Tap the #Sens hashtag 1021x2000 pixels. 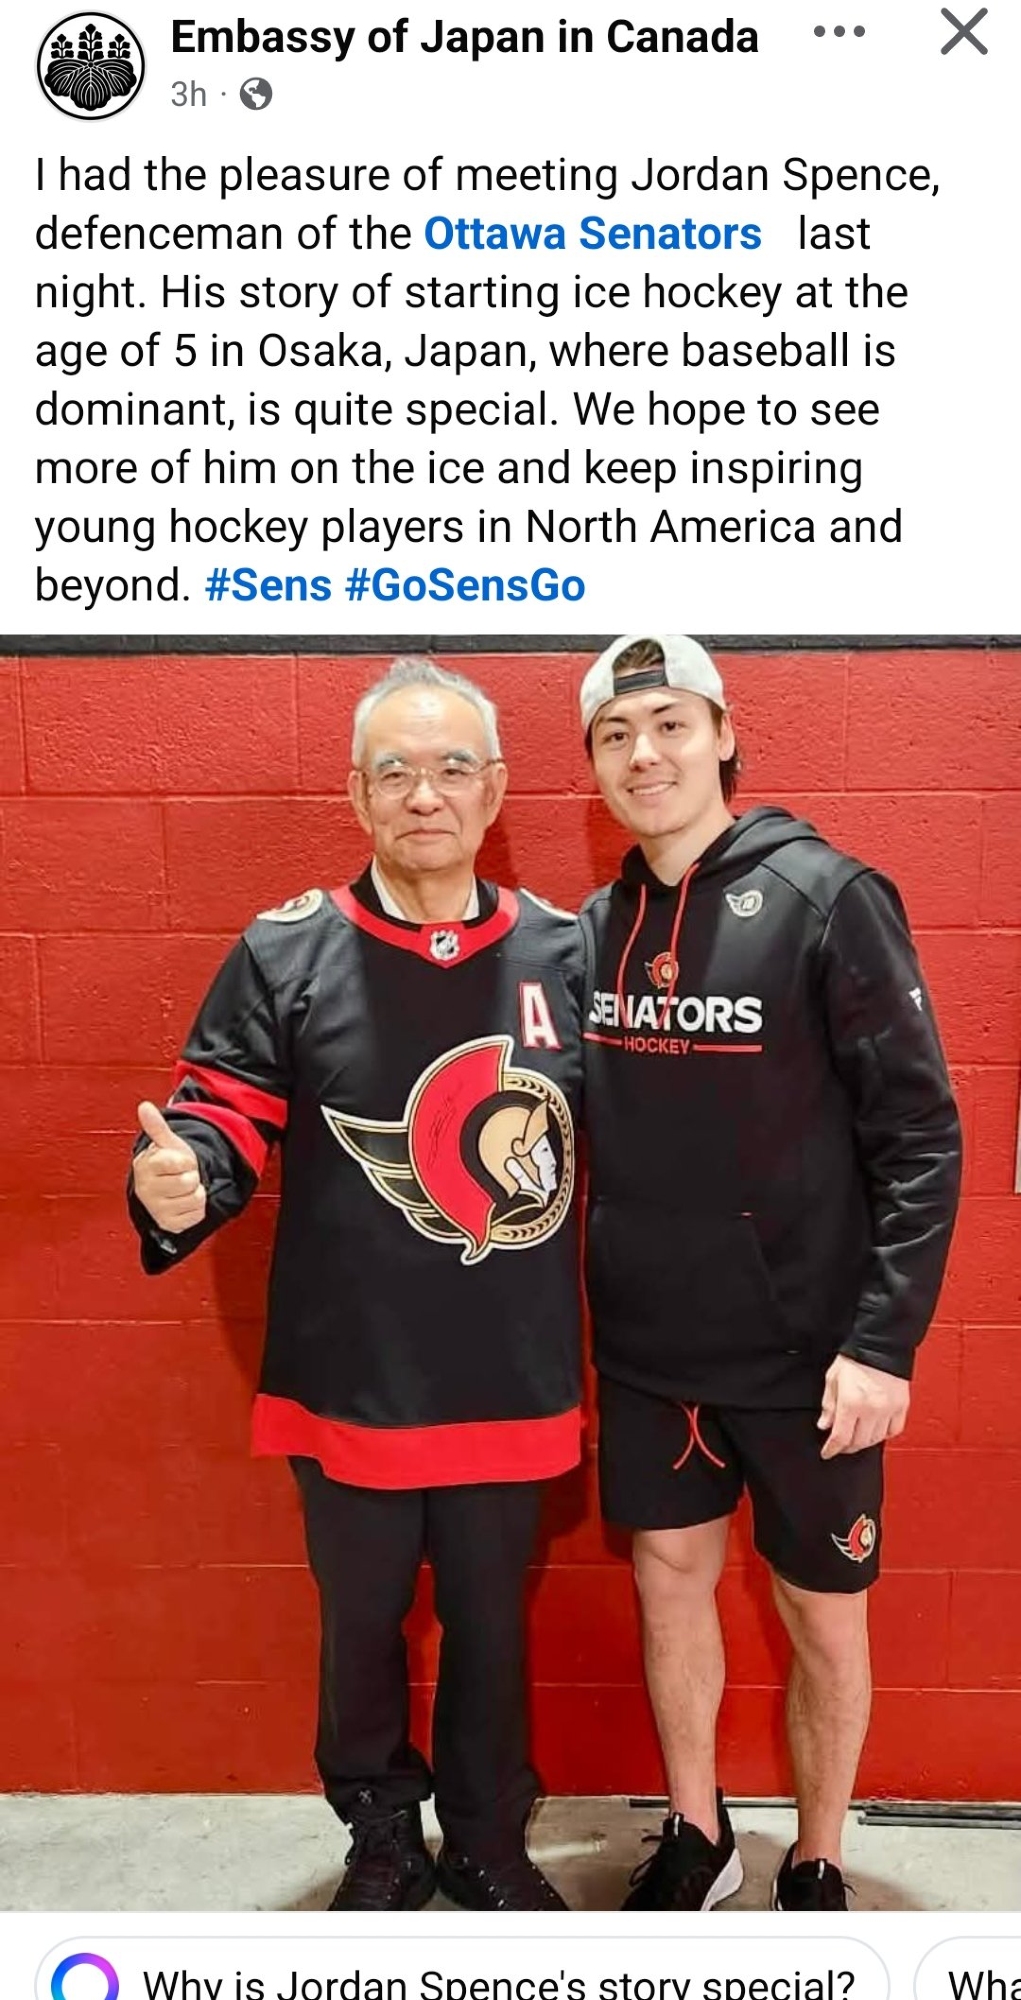(267, 585)
